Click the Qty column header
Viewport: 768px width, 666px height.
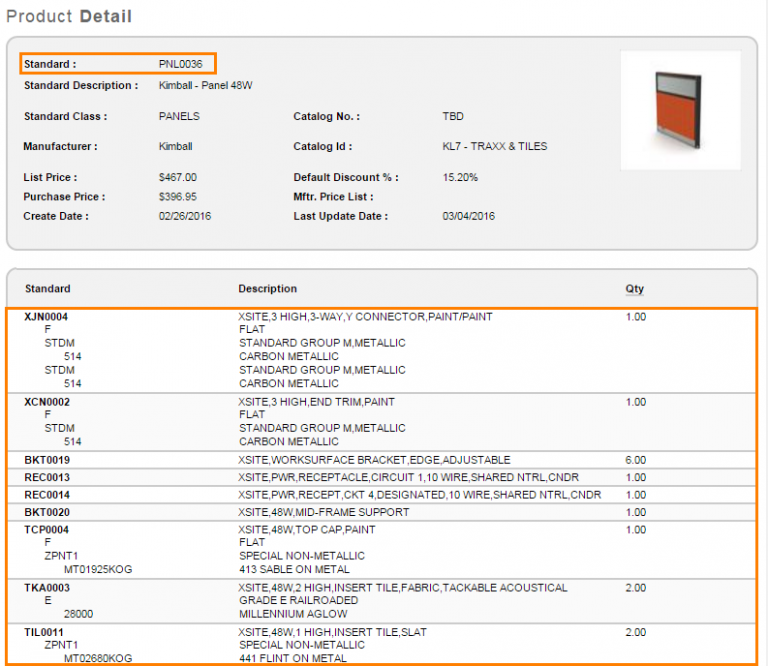tap(634, 289)
